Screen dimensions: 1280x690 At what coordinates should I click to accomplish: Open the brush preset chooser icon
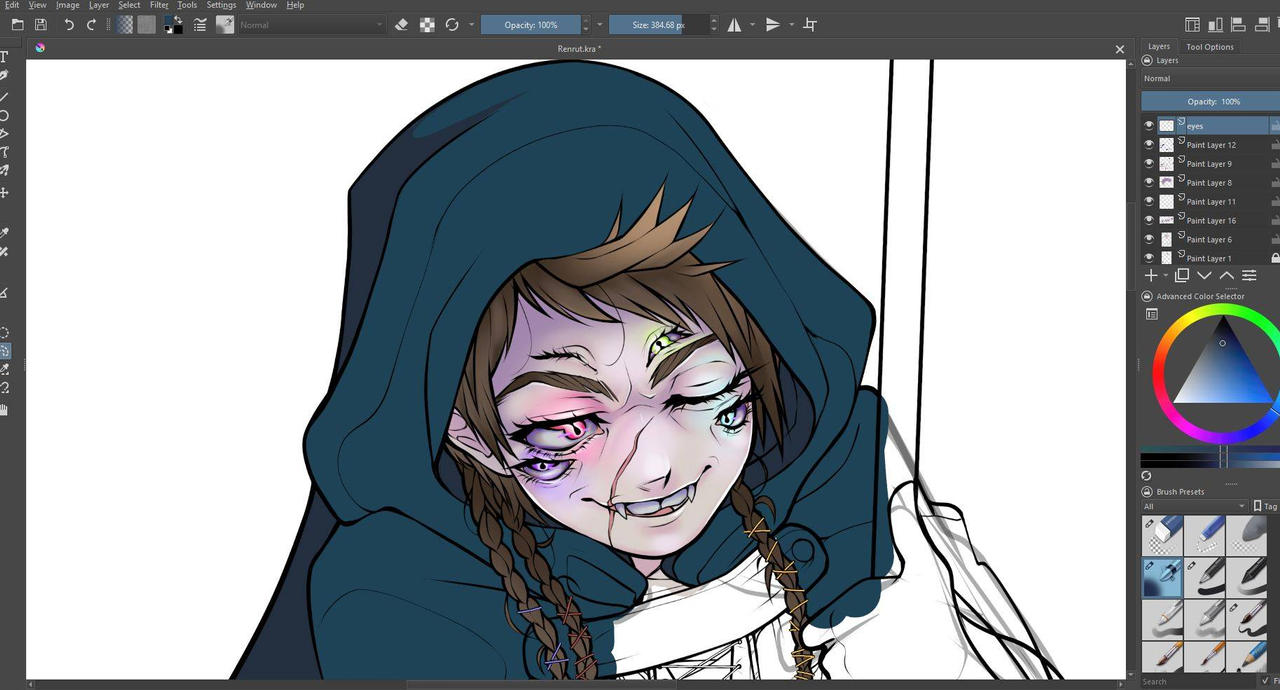[225, 25]
